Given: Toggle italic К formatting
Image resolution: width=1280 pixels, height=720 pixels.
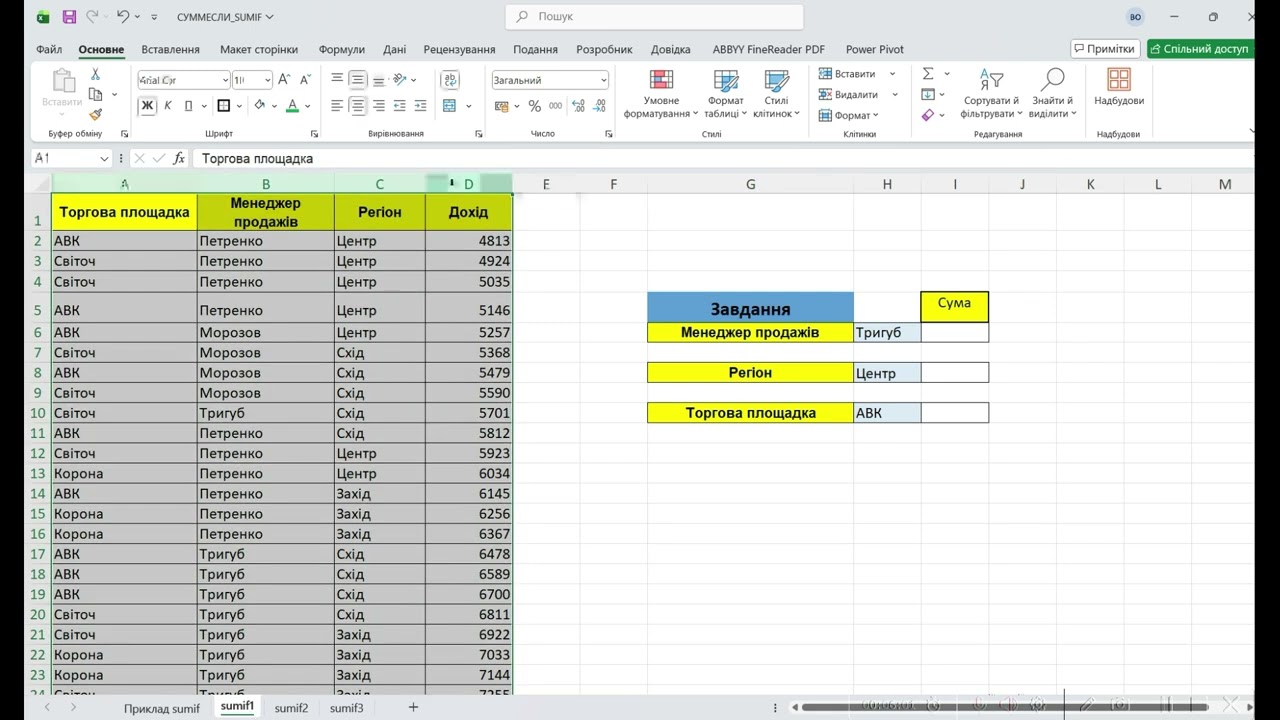Looking at the screenshot, I should pyautogui.click(x=168, y=106).
